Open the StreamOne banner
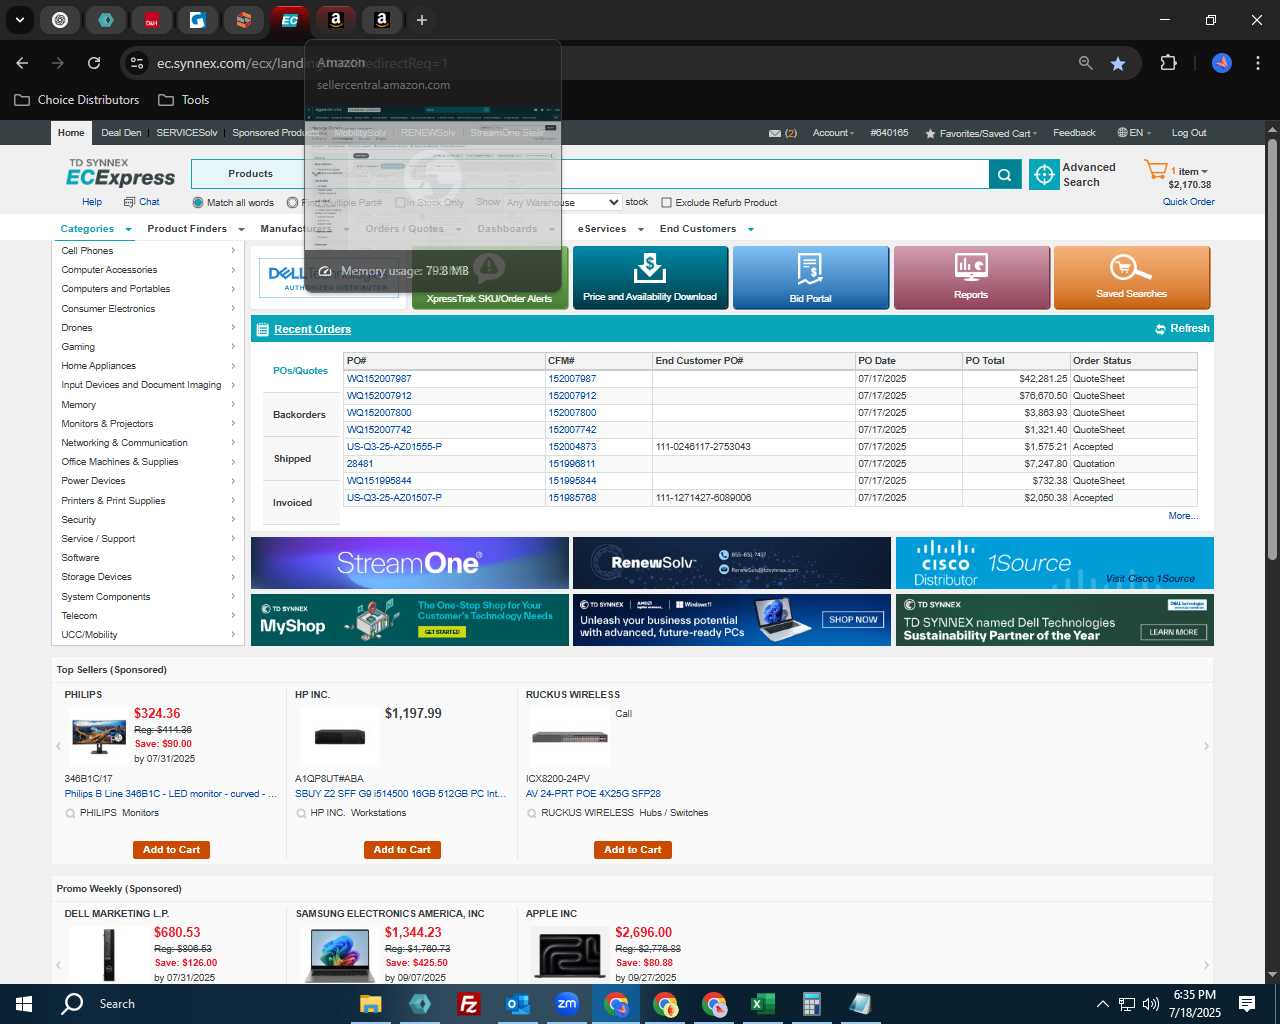This screenshot has height=1024, width=1280. tap(410, 563)
